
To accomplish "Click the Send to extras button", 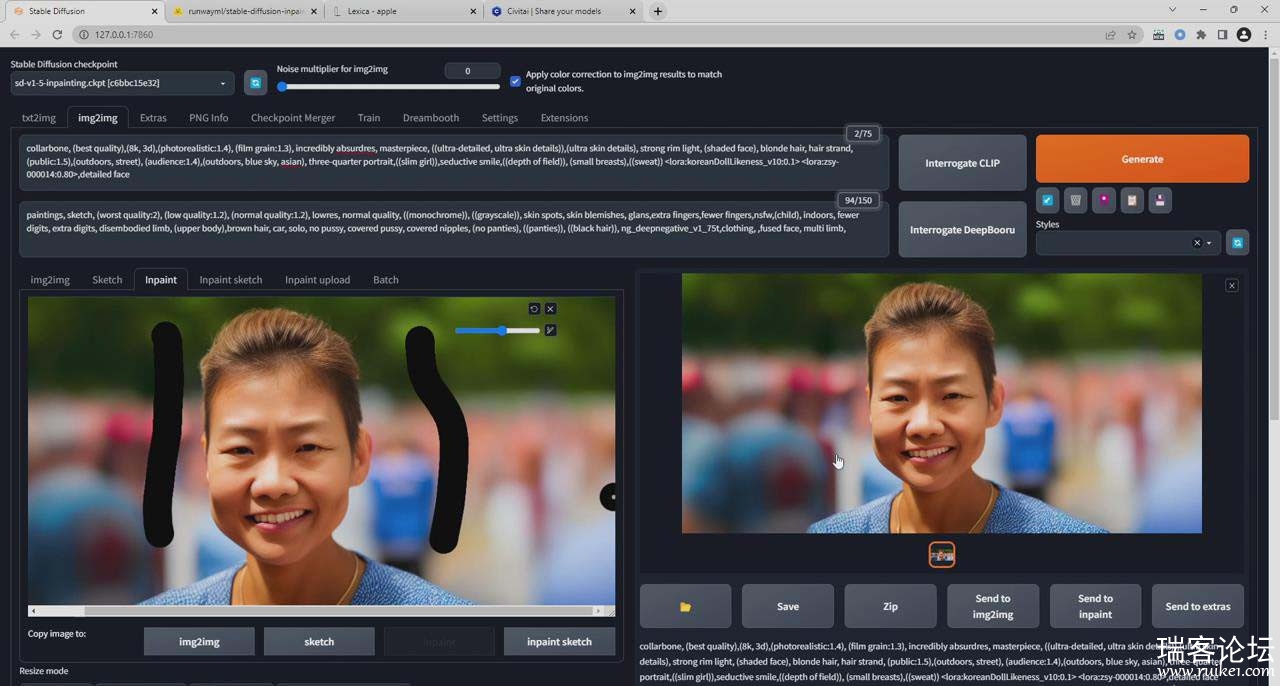I will [1197, 606].
